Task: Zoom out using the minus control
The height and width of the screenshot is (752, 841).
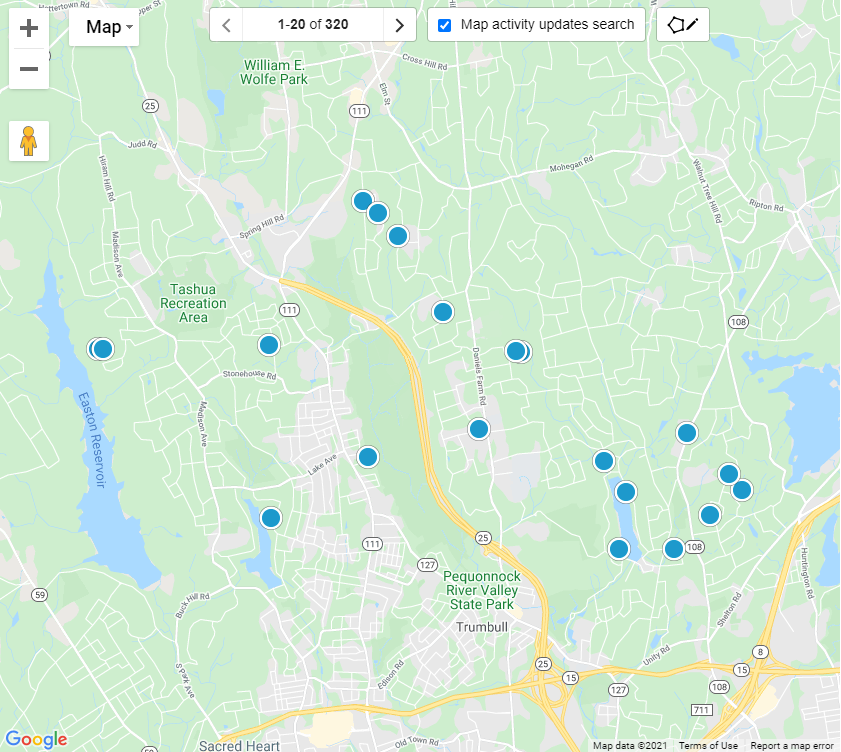Action: click(28, 68)
